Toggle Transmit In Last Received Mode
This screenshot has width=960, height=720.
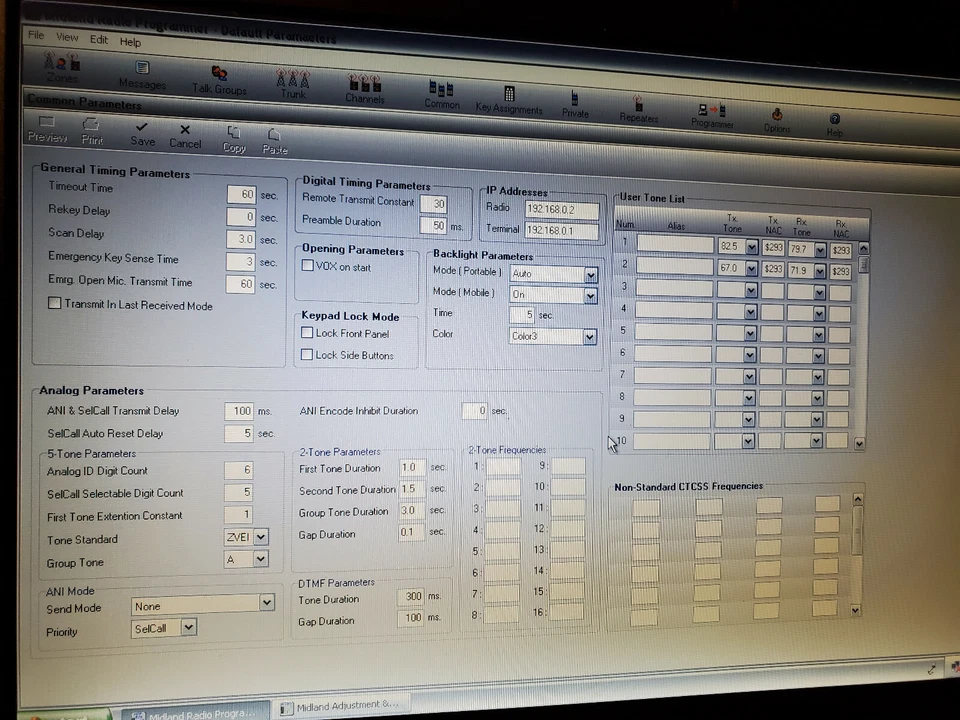tap(54, 302)
